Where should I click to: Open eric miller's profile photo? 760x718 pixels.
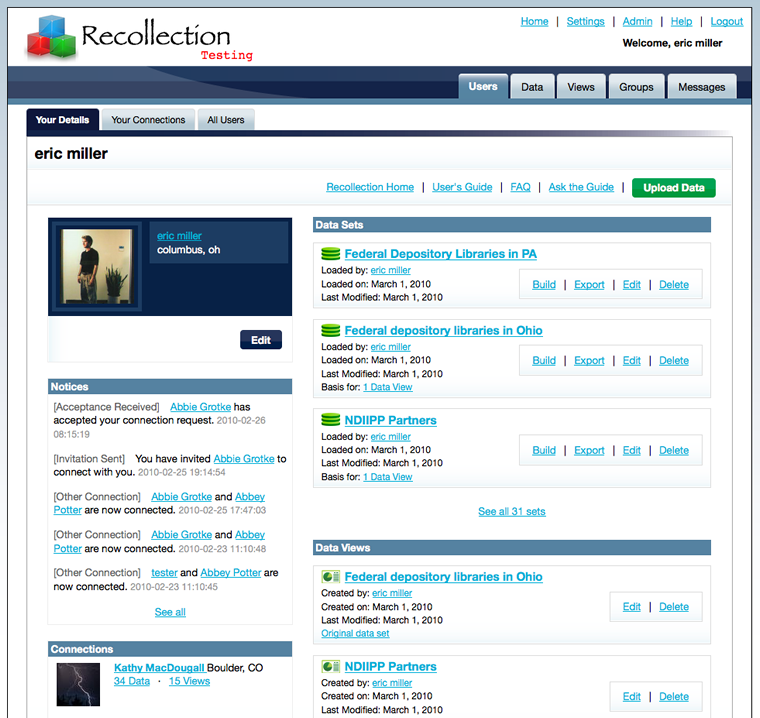(97, 266)
